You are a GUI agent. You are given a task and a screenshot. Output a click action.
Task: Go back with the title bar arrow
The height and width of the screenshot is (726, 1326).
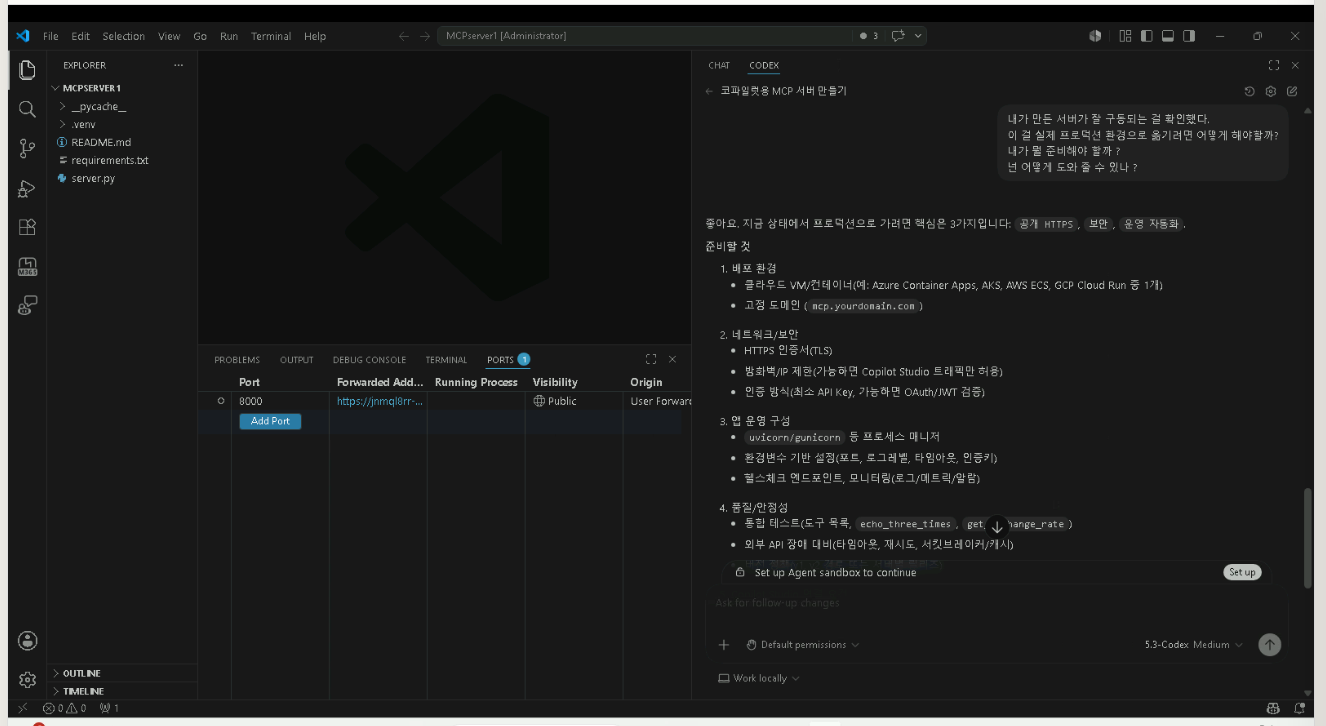click(x=404, y=36)
